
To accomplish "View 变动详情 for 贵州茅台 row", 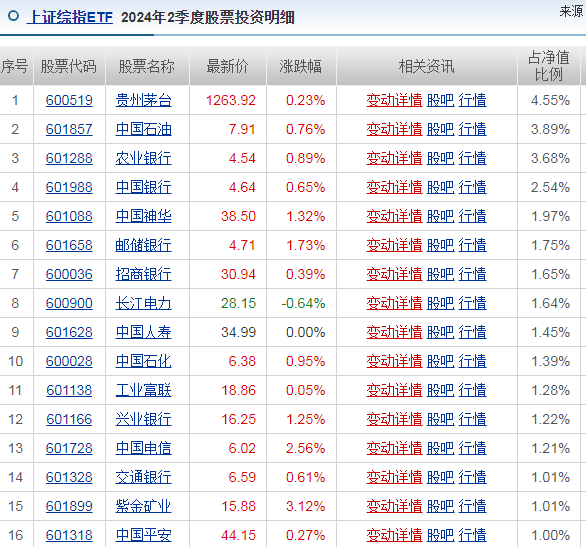I will [394, 100].
